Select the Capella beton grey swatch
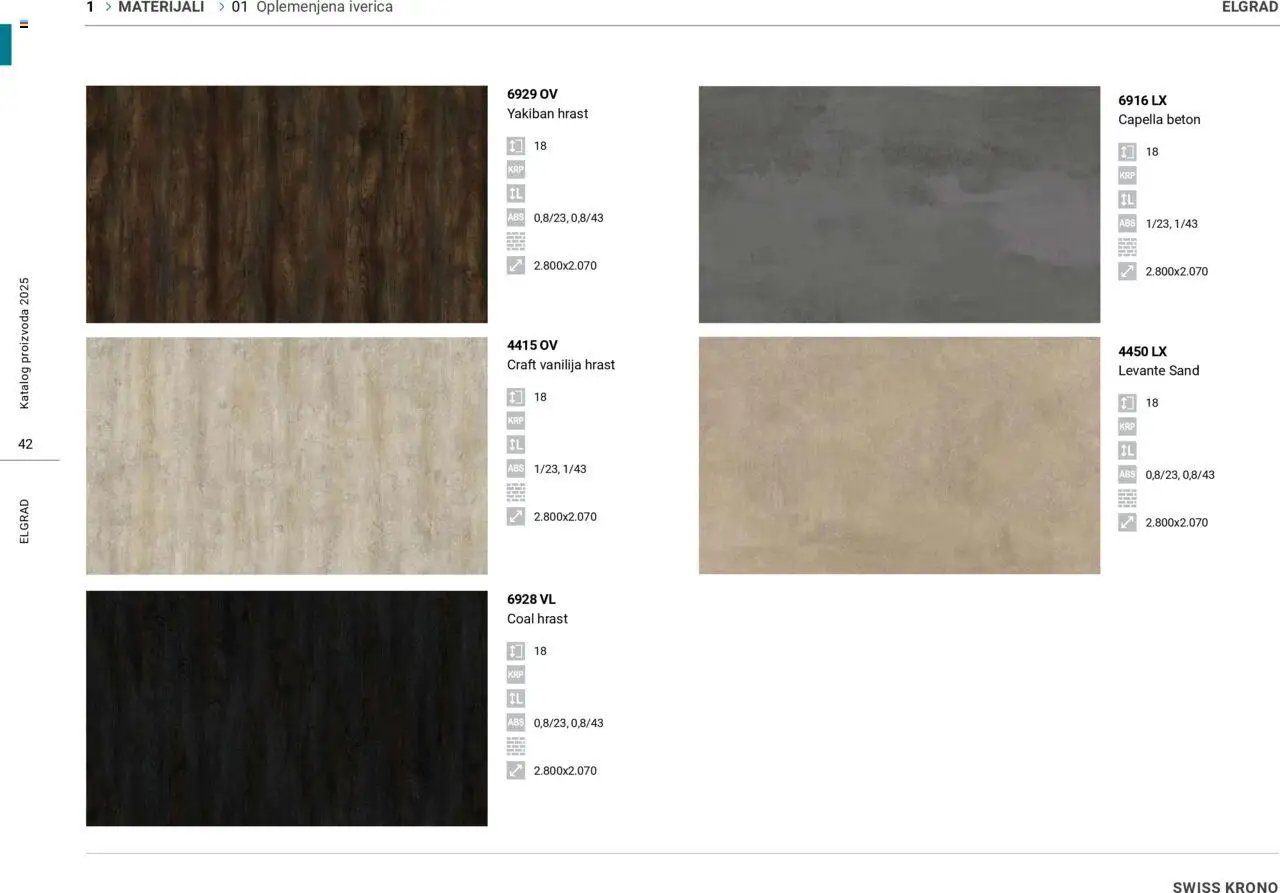The image size is (1280, 893). 899,204
